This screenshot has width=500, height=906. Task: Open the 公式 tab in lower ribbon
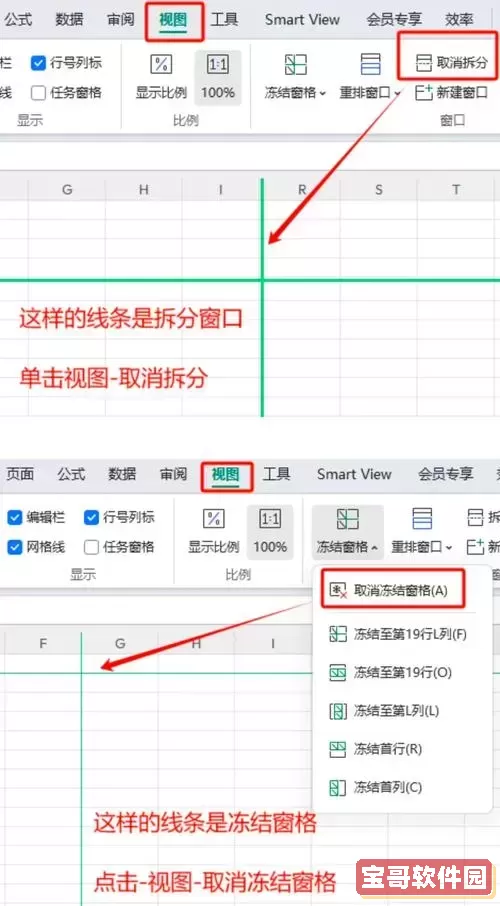pos(71,474)
